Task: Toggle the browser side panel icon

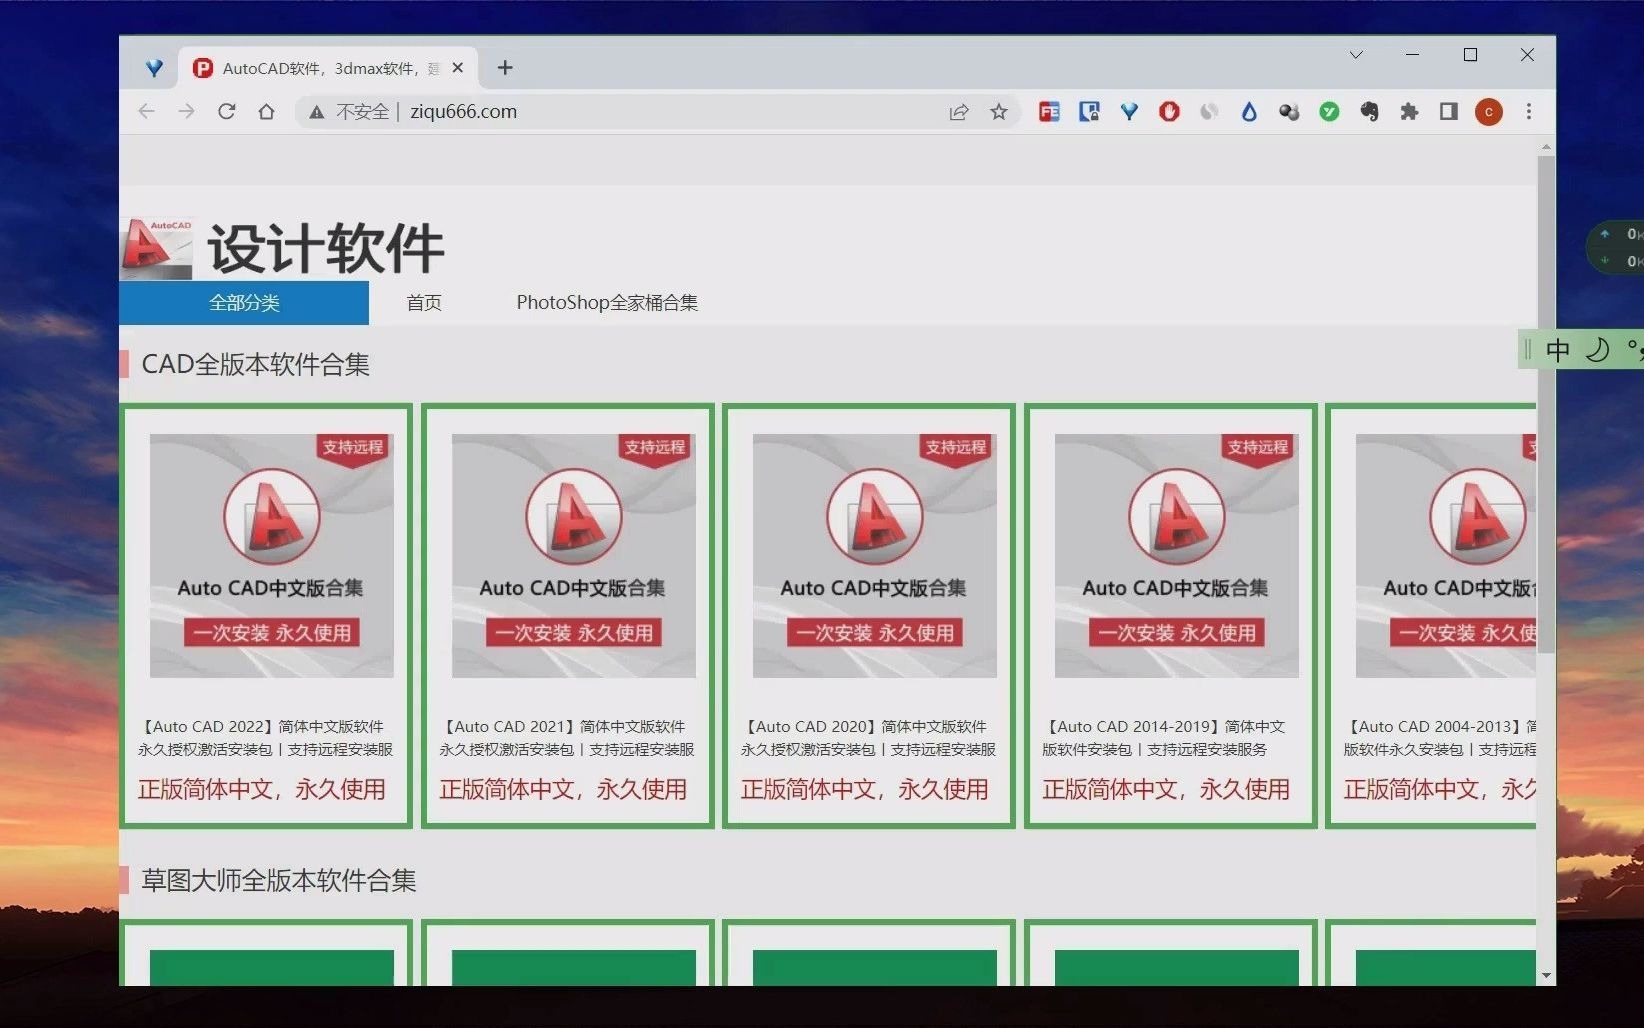Action: 1448,112
